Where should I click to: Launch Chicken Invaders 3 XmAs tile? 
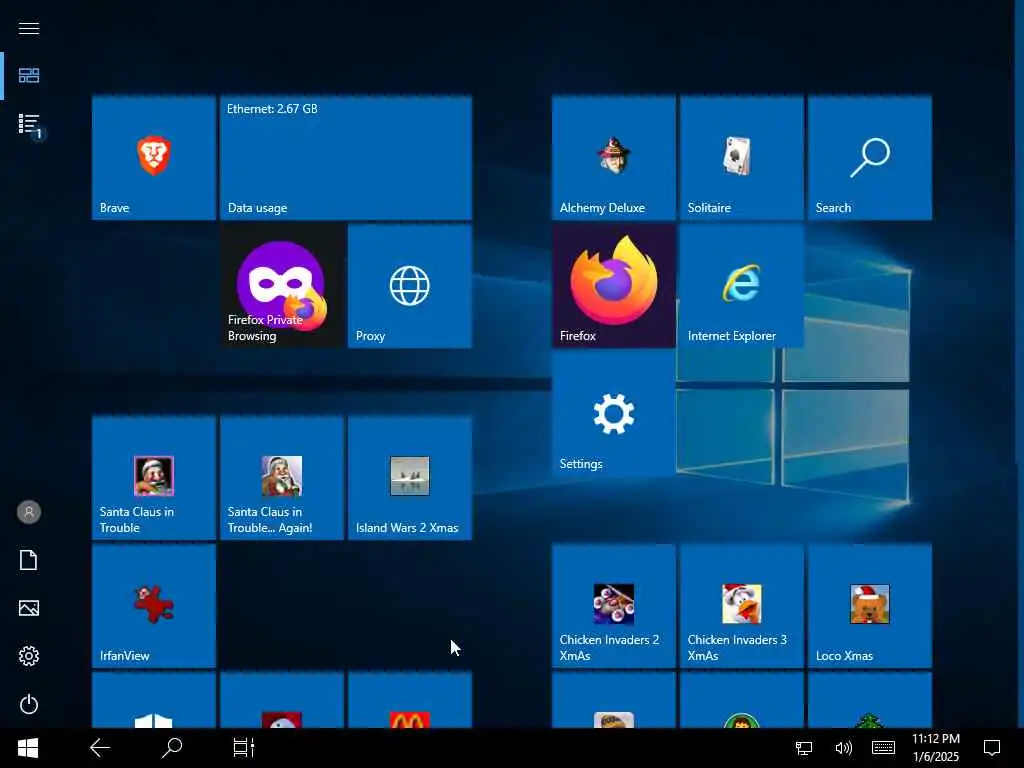pyautogui.click(x=741, y=606)
